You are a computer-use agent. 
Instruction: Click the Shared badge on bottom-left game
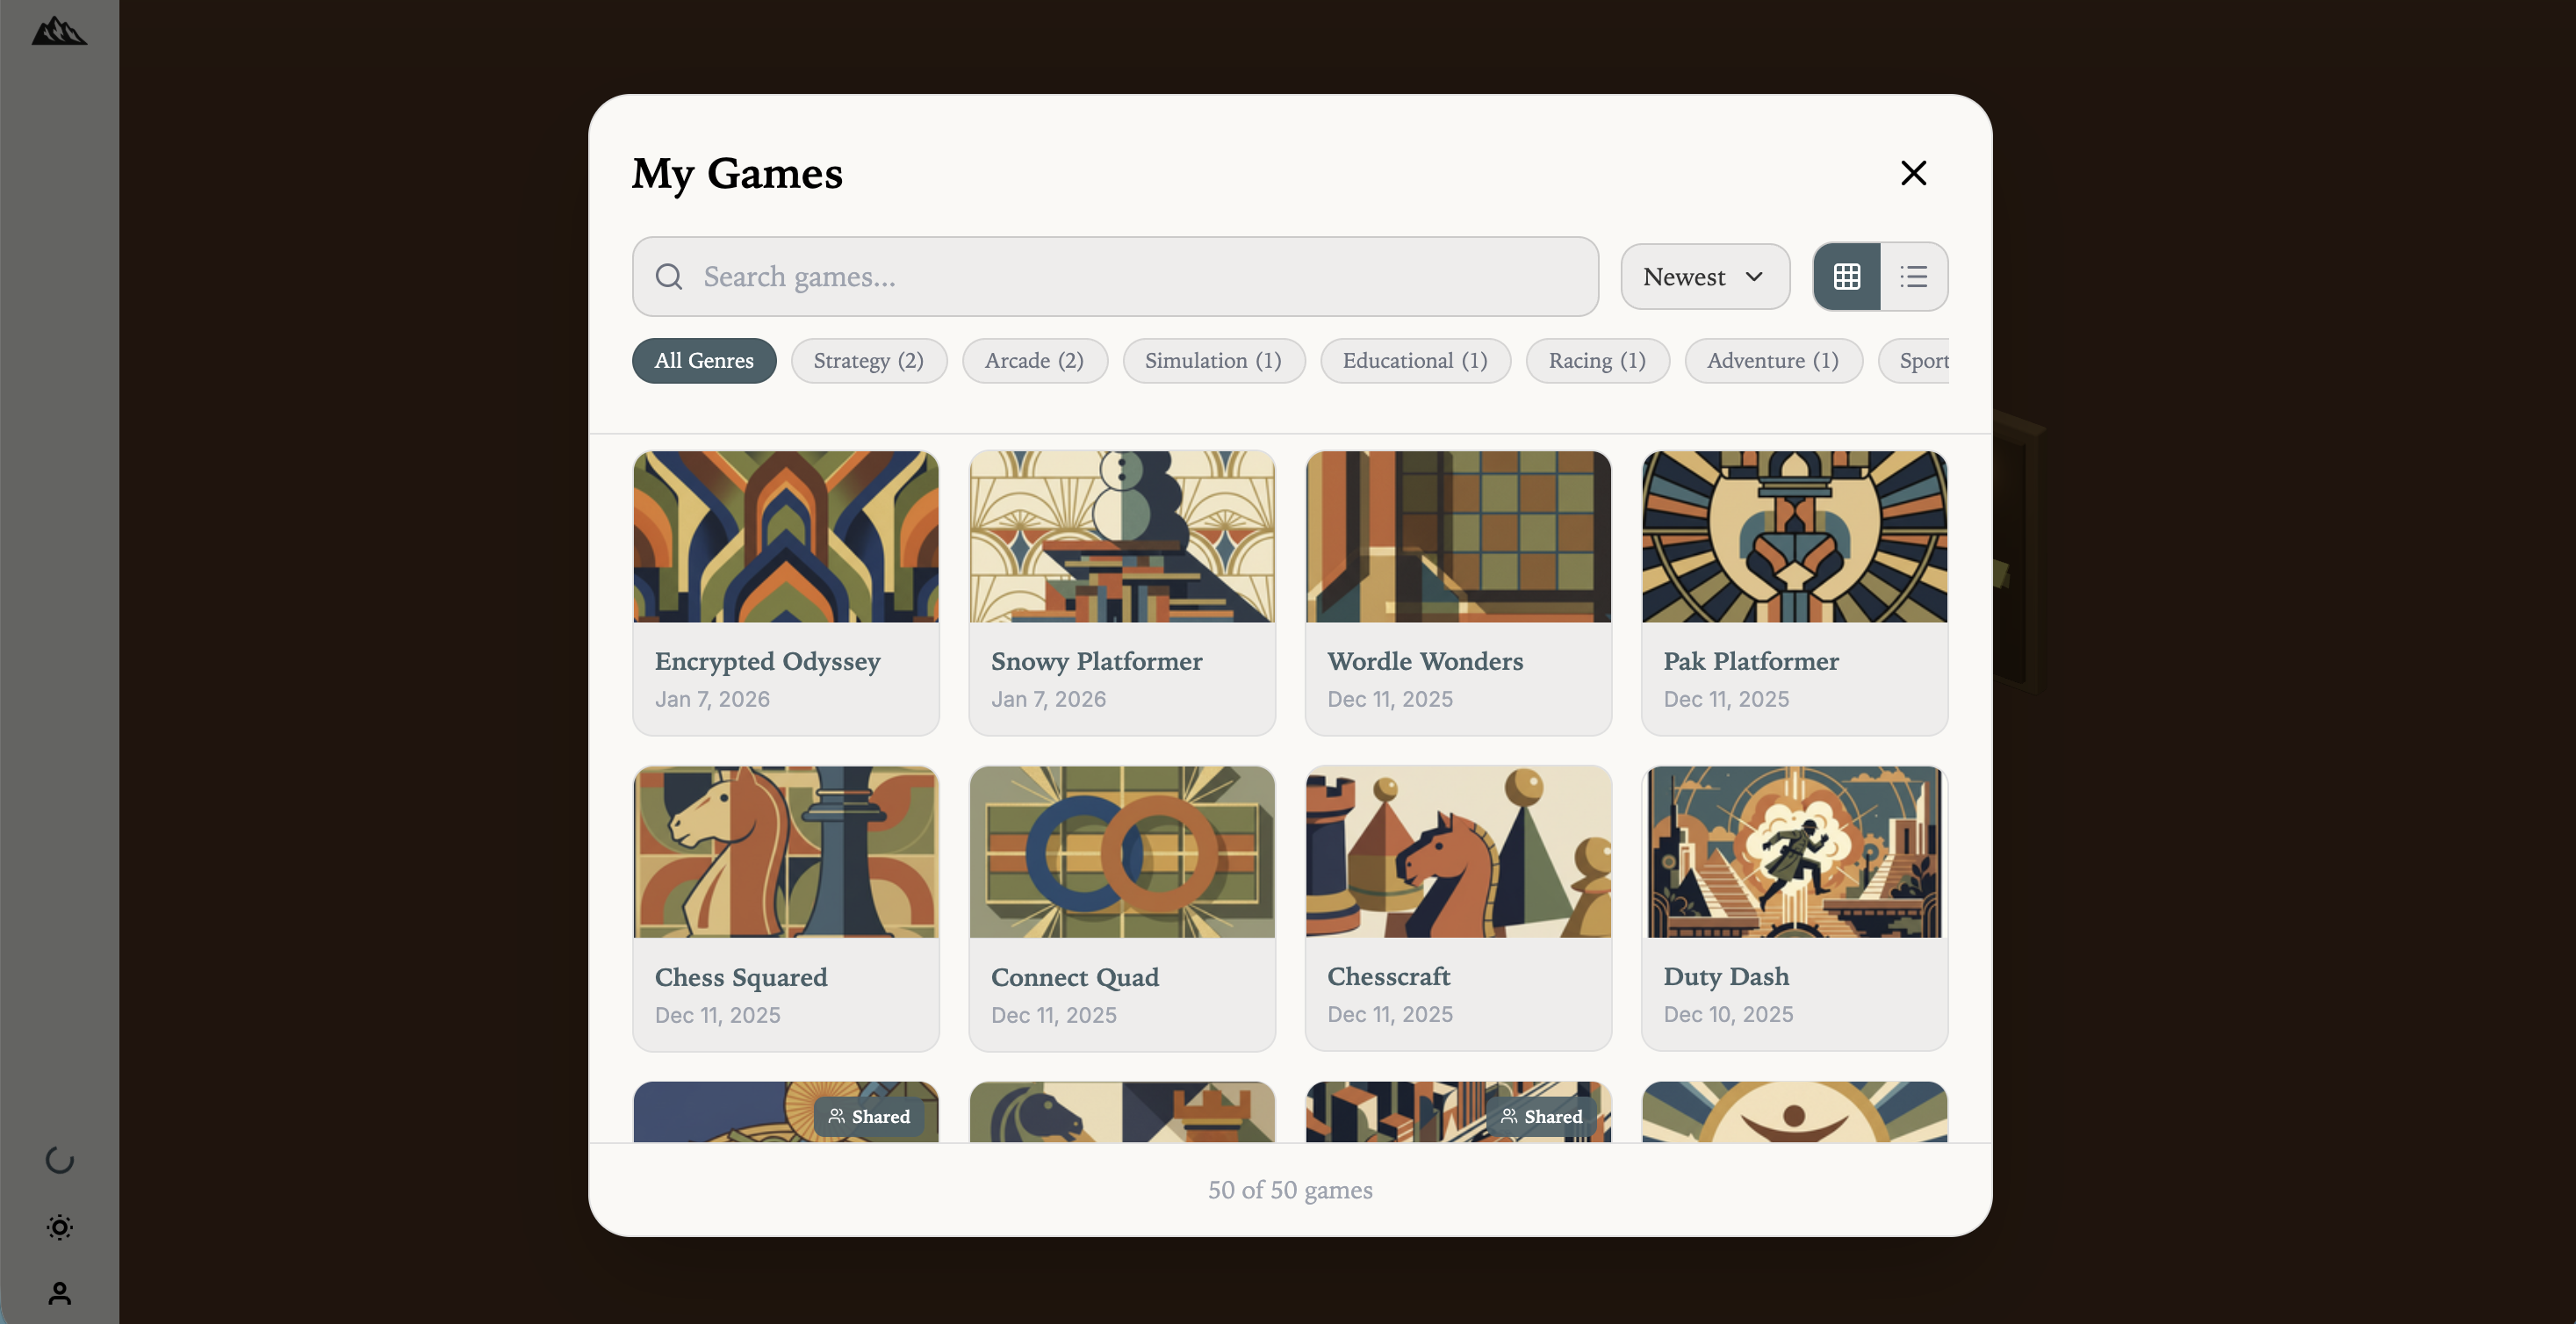(x=869, y=1116)
